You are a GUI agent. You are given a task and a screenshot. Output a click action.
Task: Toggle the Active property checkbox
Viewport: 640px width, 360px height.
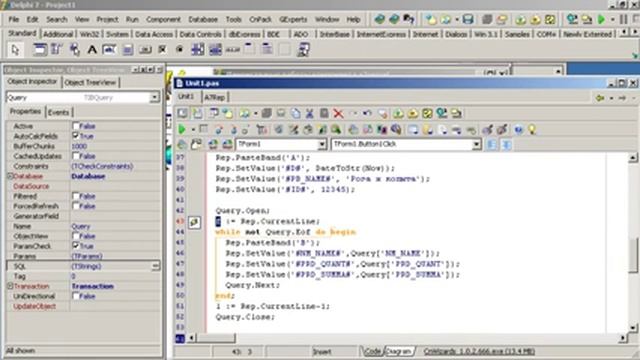76,126
